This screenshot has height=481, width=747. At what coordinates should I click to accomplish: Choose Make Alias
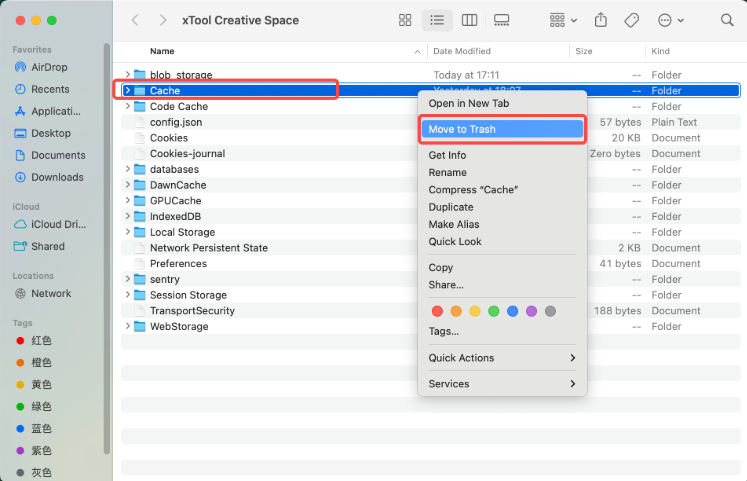click(x=502, y=224)
